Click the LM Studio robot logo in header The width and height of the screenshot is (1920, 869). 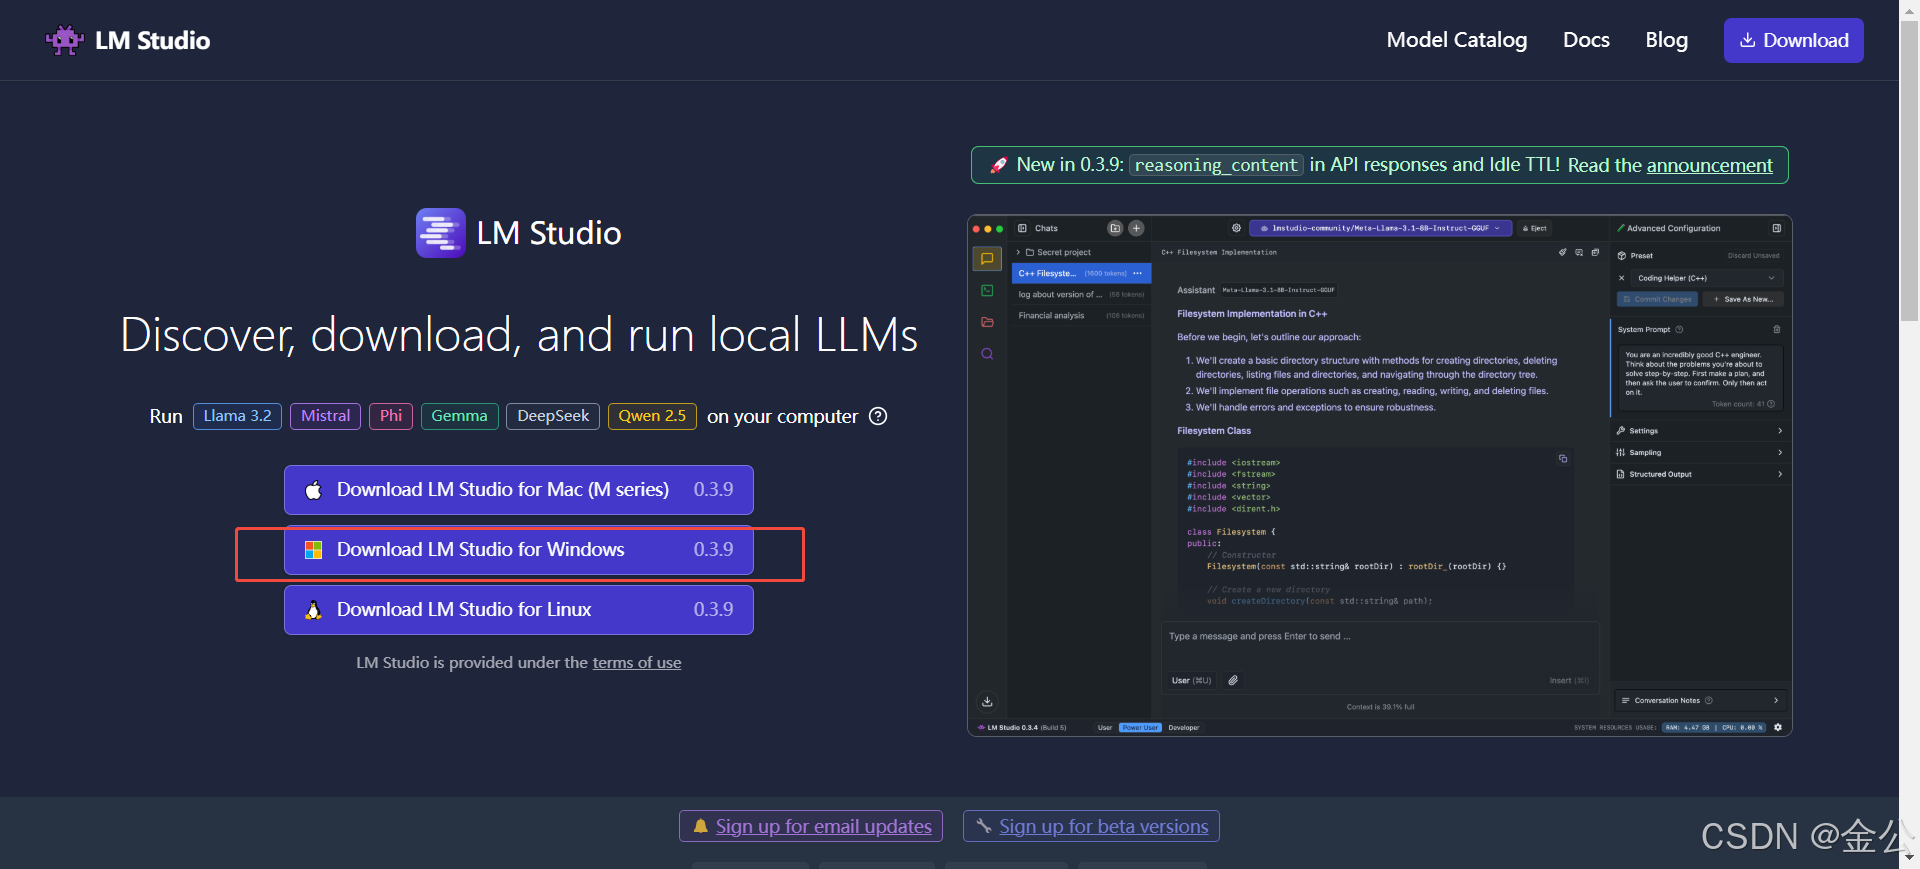click(x=65, y=40)
